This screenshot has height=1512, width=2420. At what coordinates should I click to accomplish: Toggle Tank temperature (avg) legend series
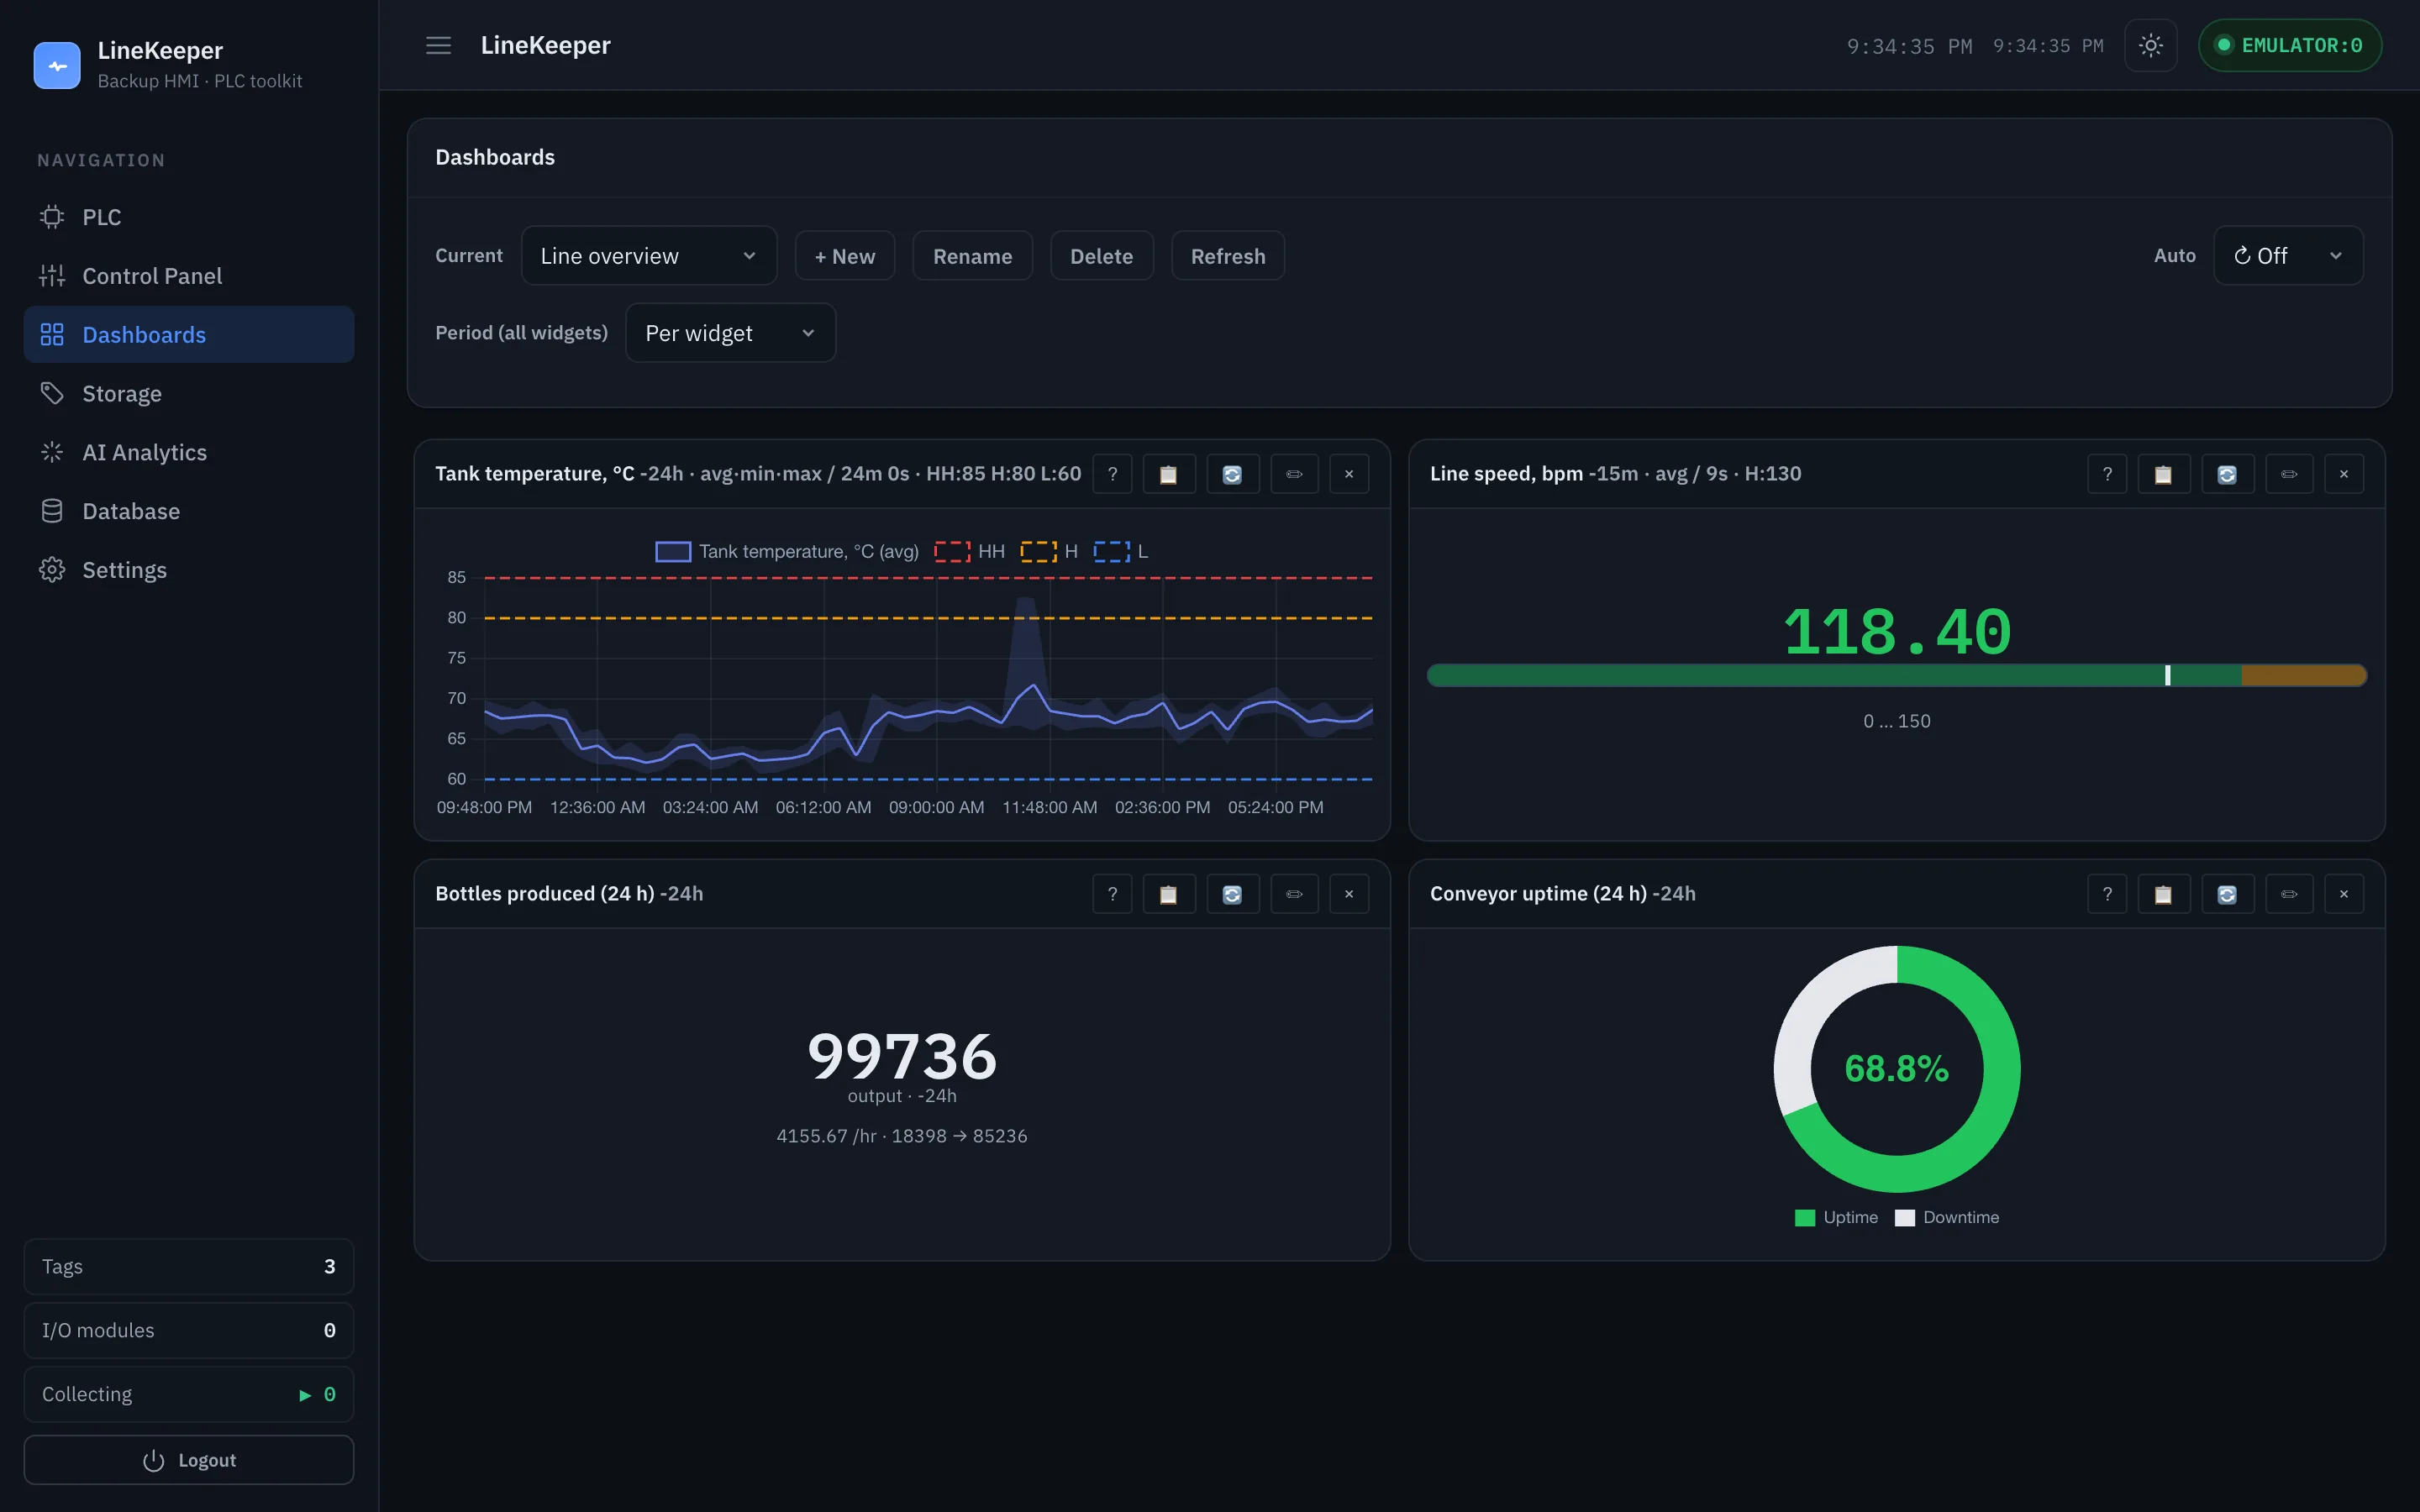coord(787,551)
